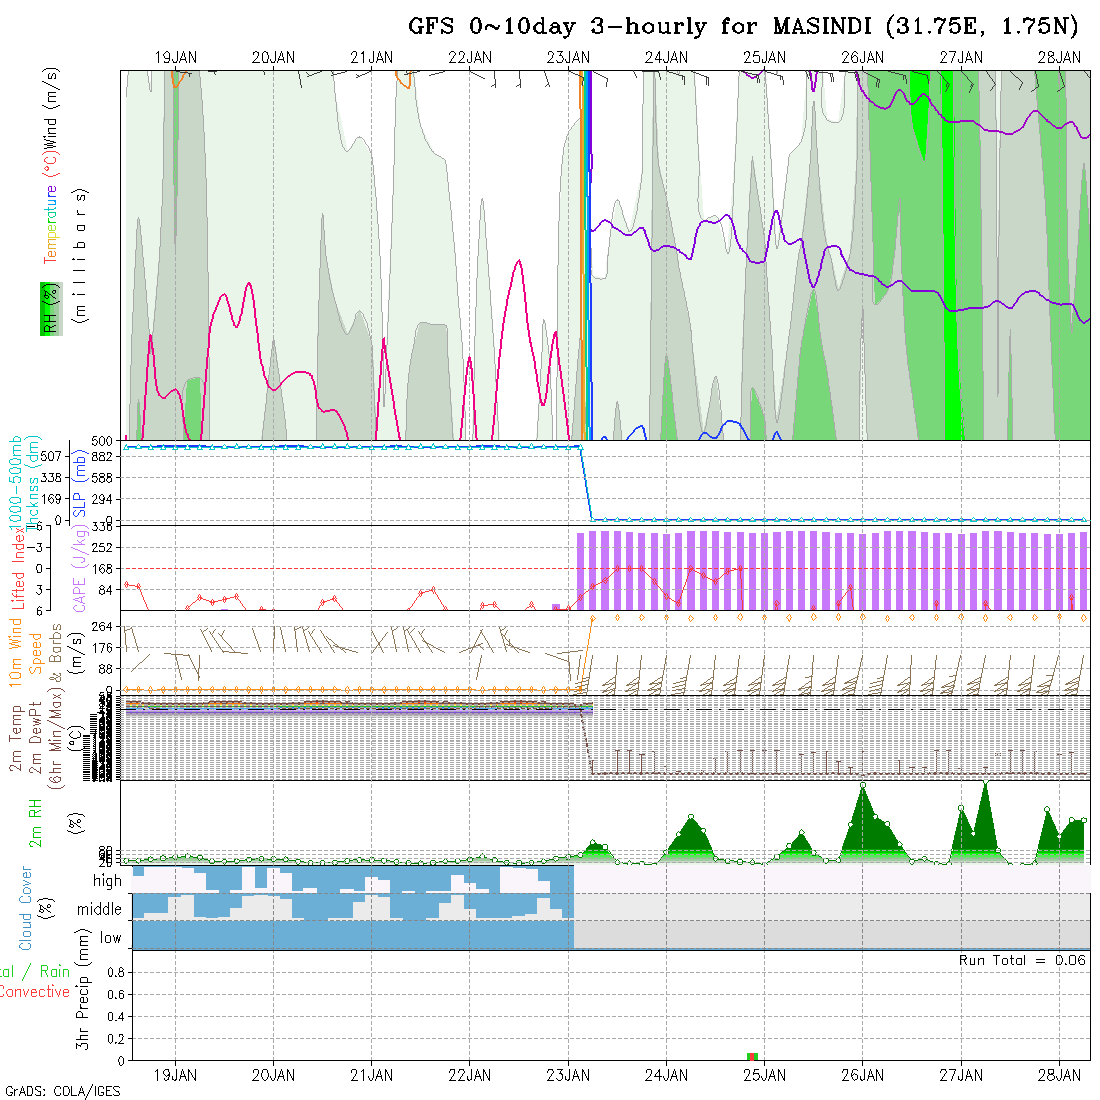Pick the 26JAN label on top axis
Screen dimensions: 1100x1100
coord(862,58)
